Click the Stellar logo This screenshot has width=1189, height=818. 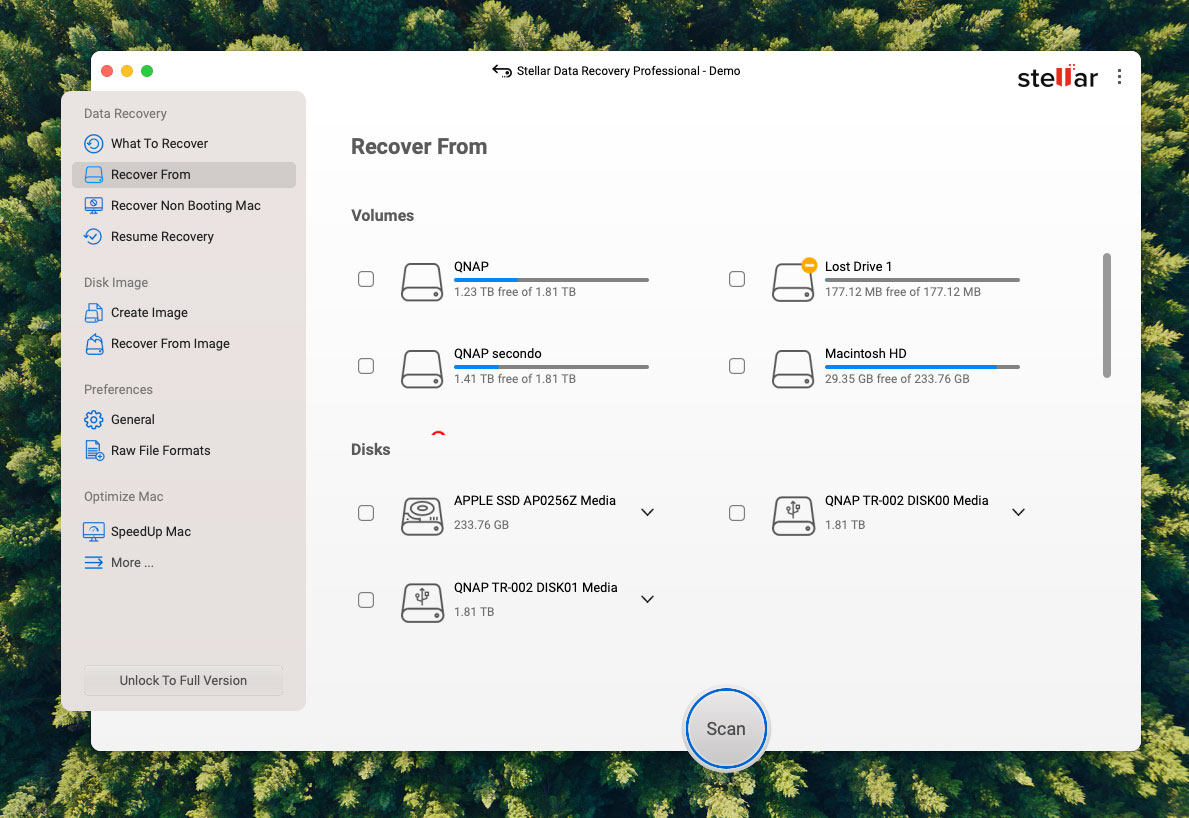[1057, 77]
